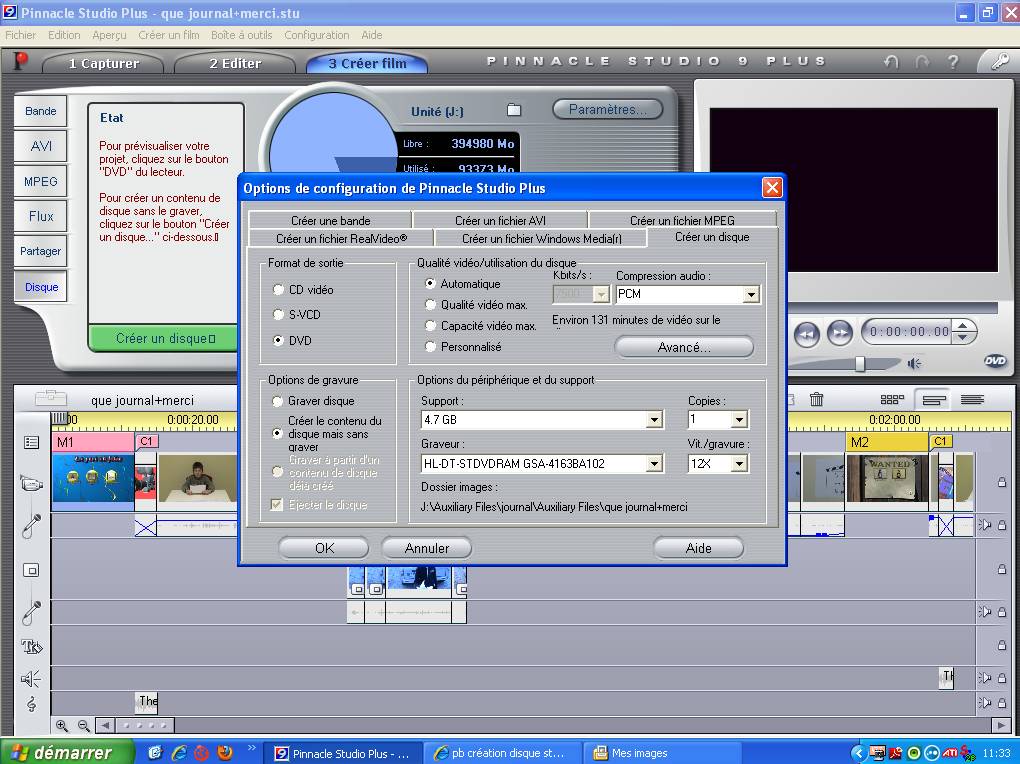Screen dimensions: 1020x764
Task: Open the Boîte à outils menu
Action: (241, 35)
